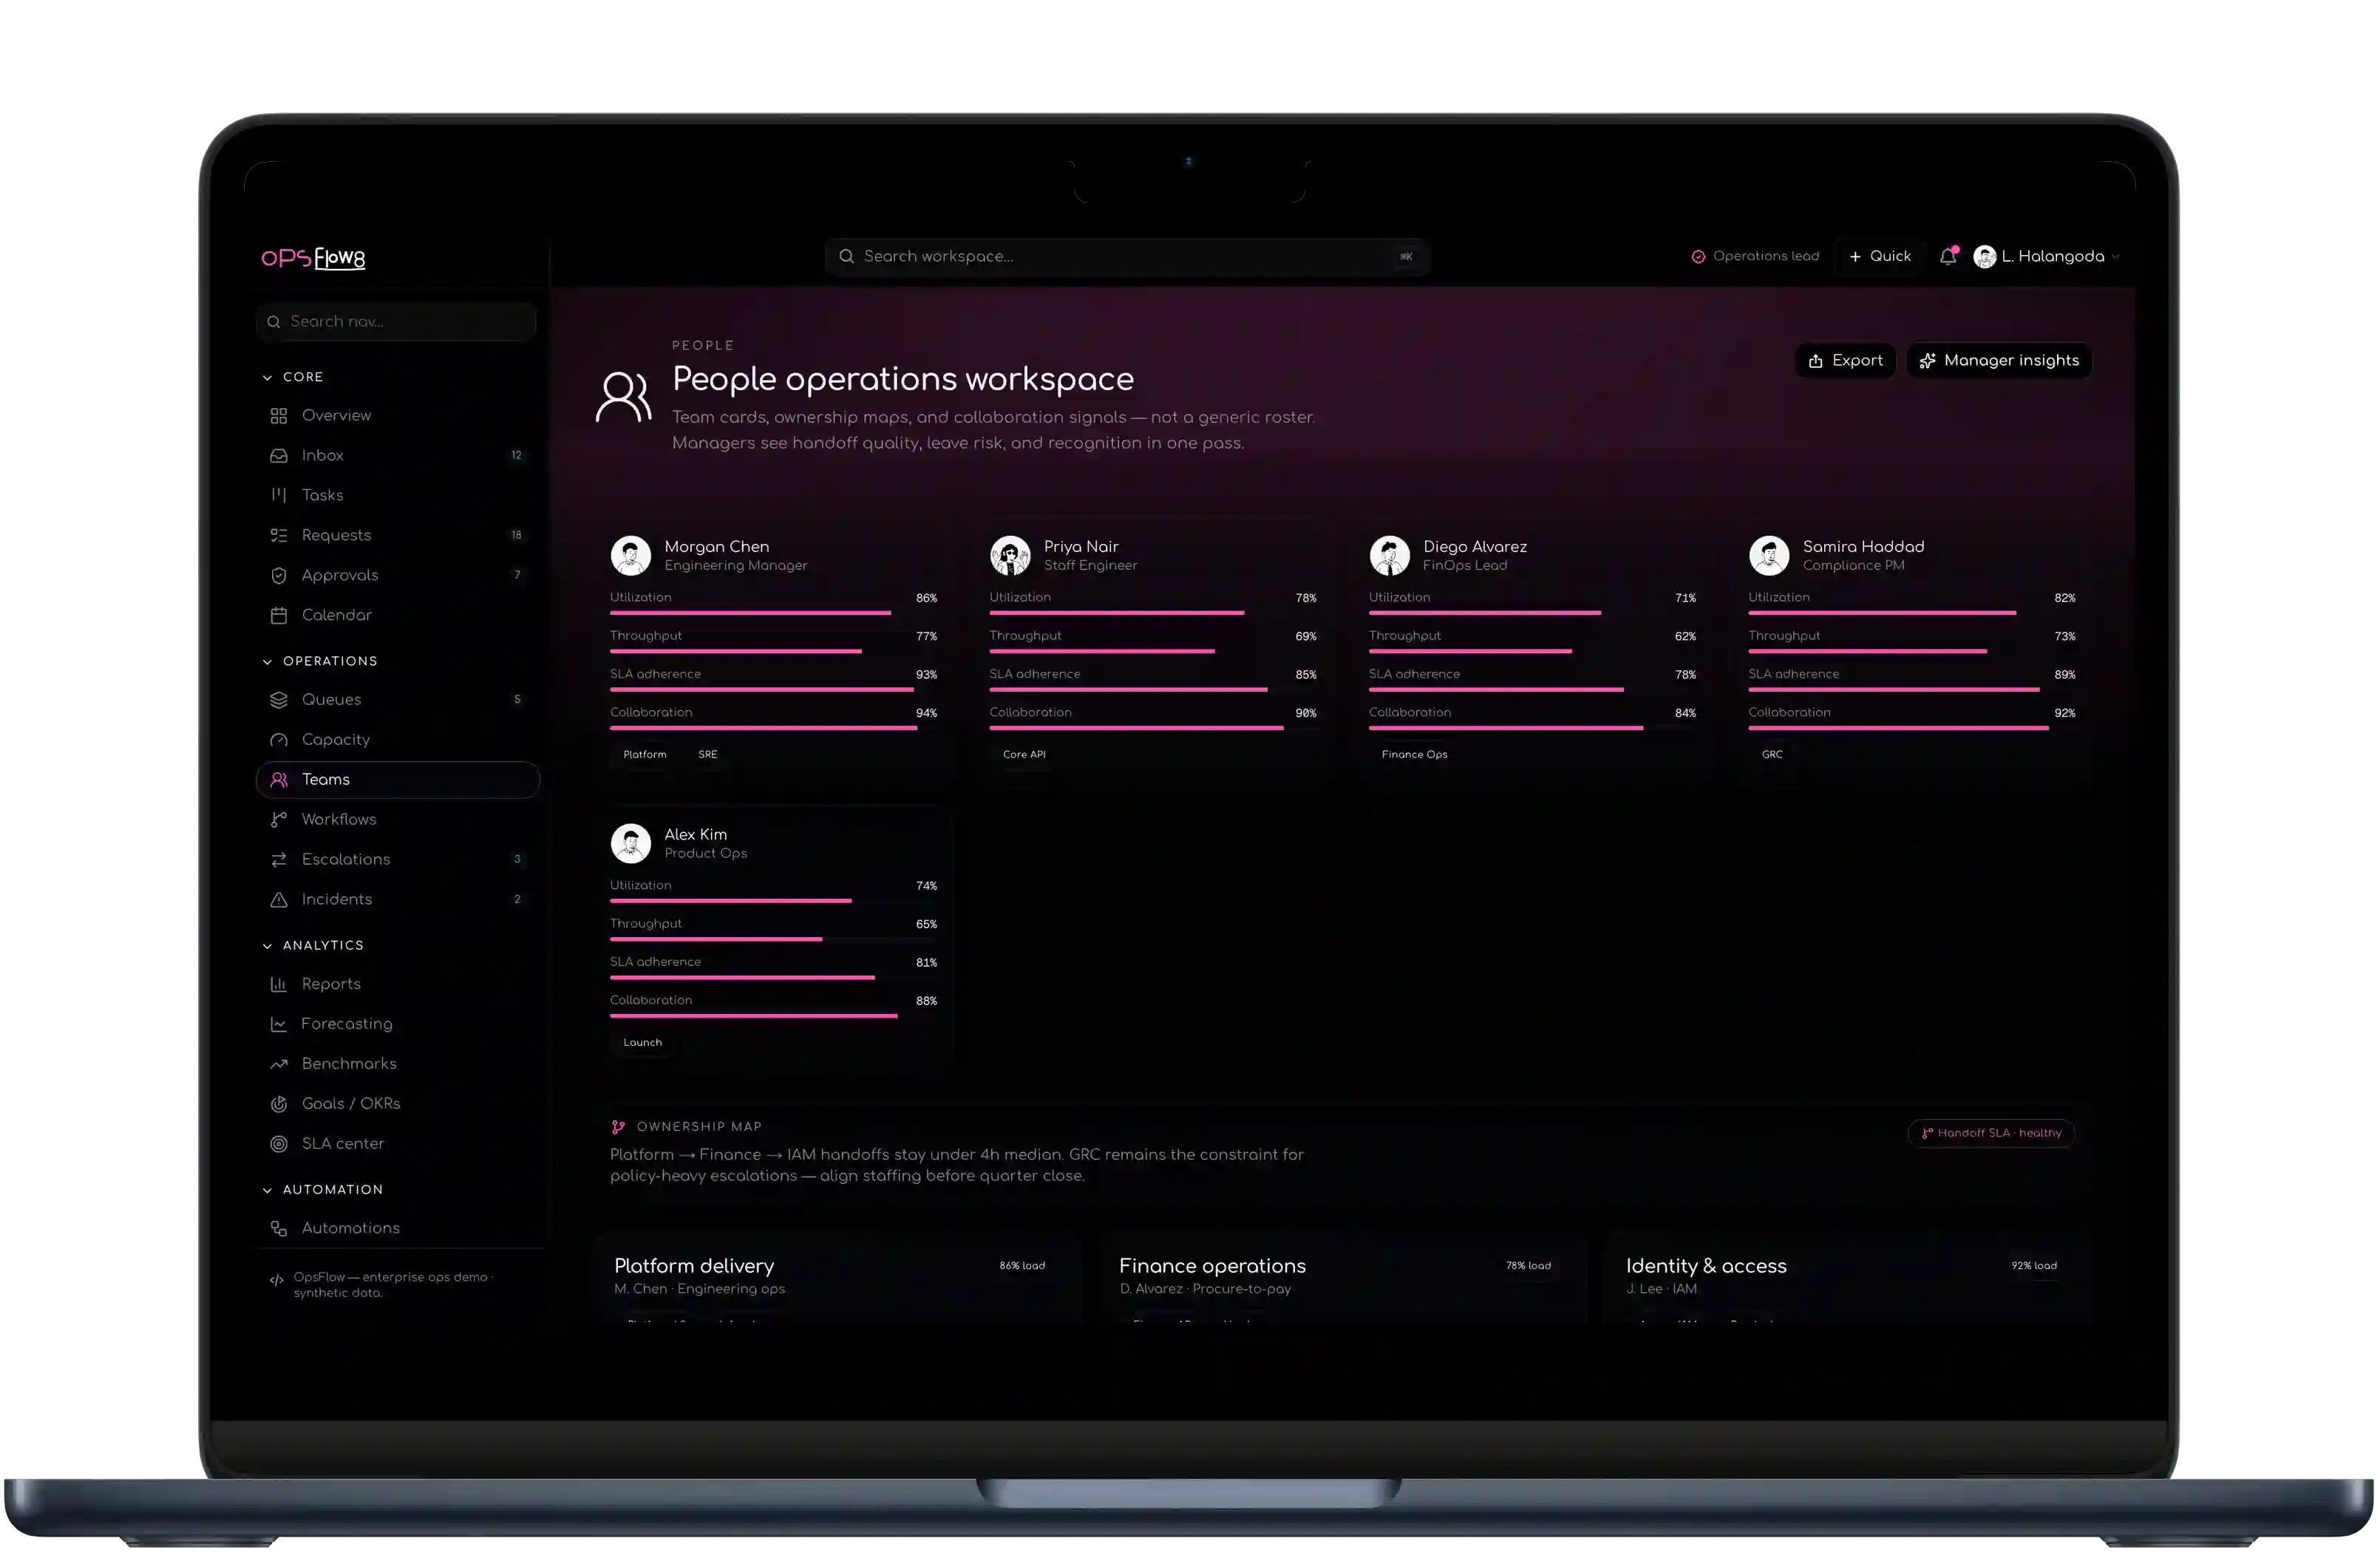
Task: Click the Finance Ops tag
Action: (x=1414, y=755)
